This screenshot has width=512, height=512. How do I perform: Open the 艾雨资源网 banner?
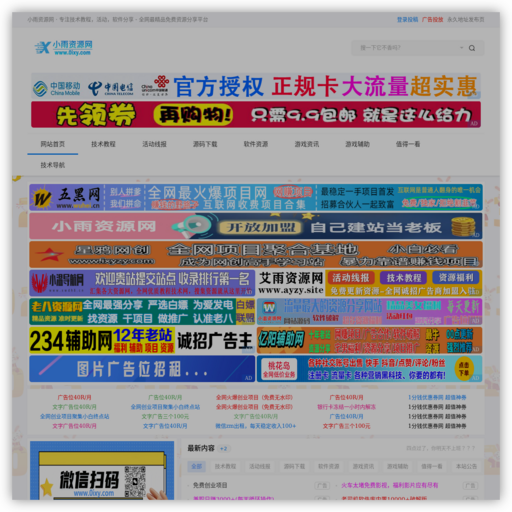[369, 283]
